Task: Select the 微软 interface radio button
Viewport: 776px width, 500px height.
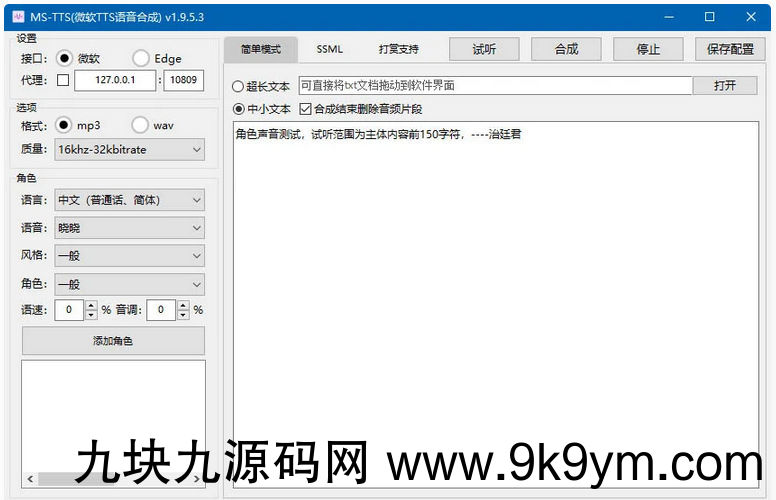Action: 64,59
